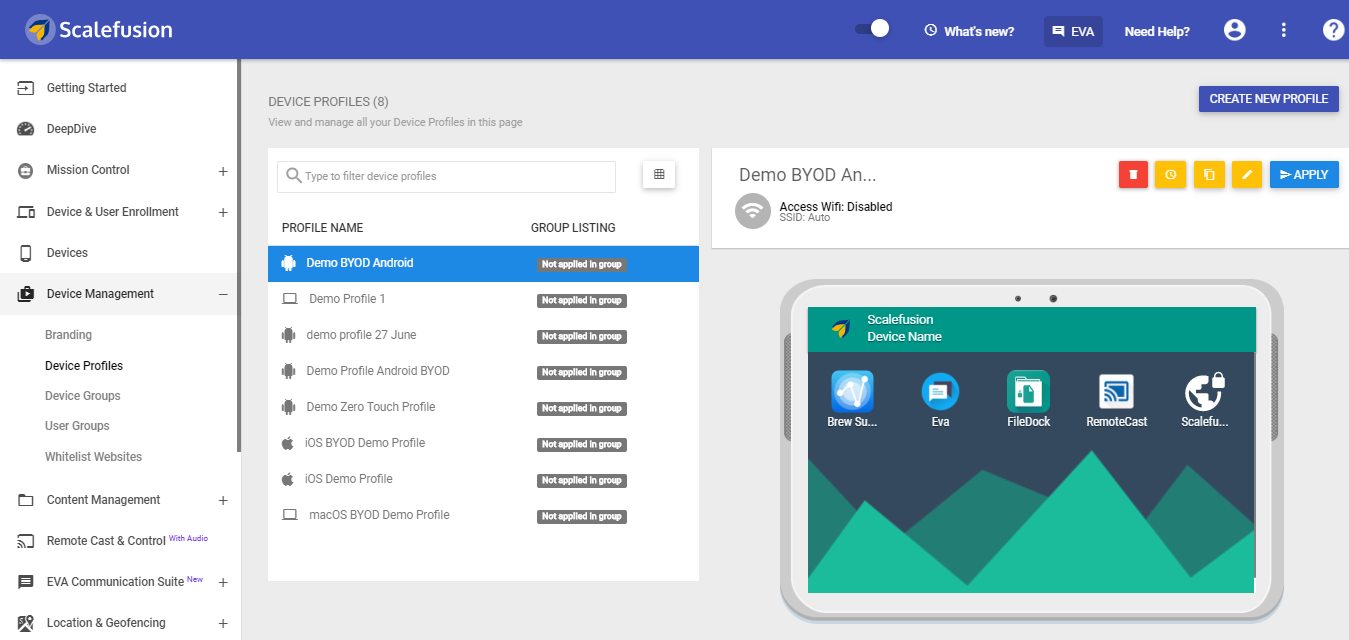Image resolution: width=1349 pixels, height=640 pixels.
Task: Select iOS Demo Profile row
Action: pyautogui.click(x=483, y=480)
